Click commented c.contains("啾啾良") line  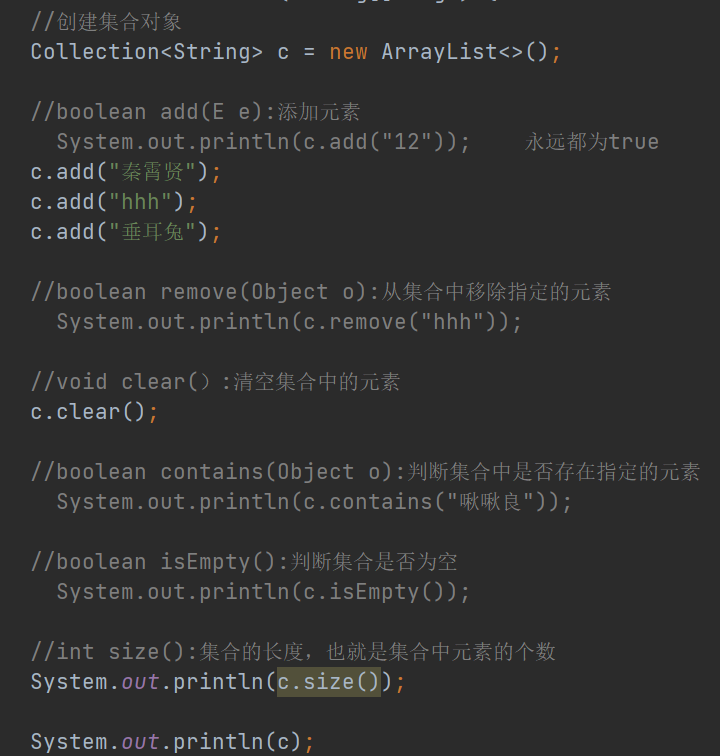(x=314, y=501)
